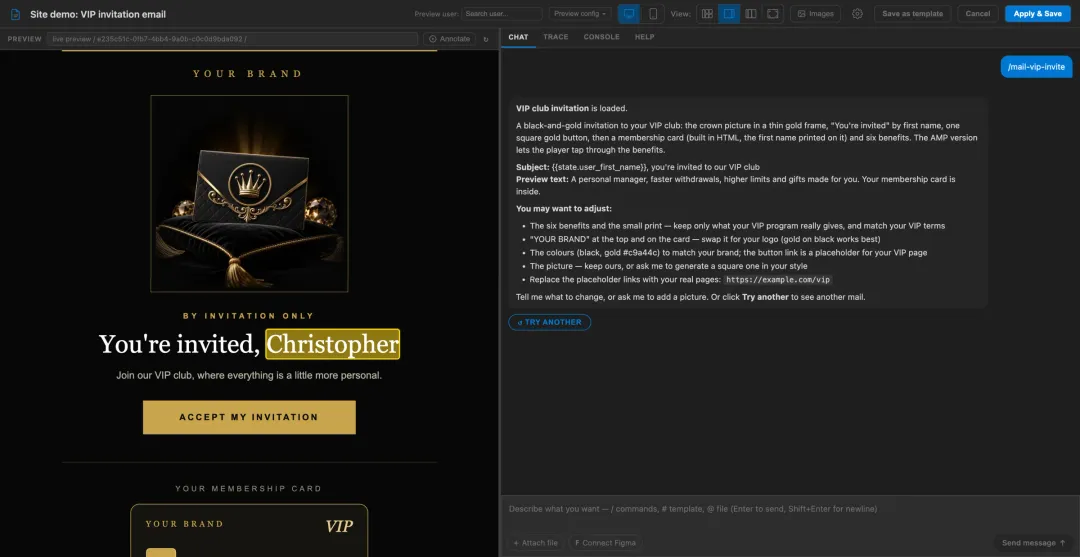
Task: Click the Subject line in chat
Action: [638, 167]
